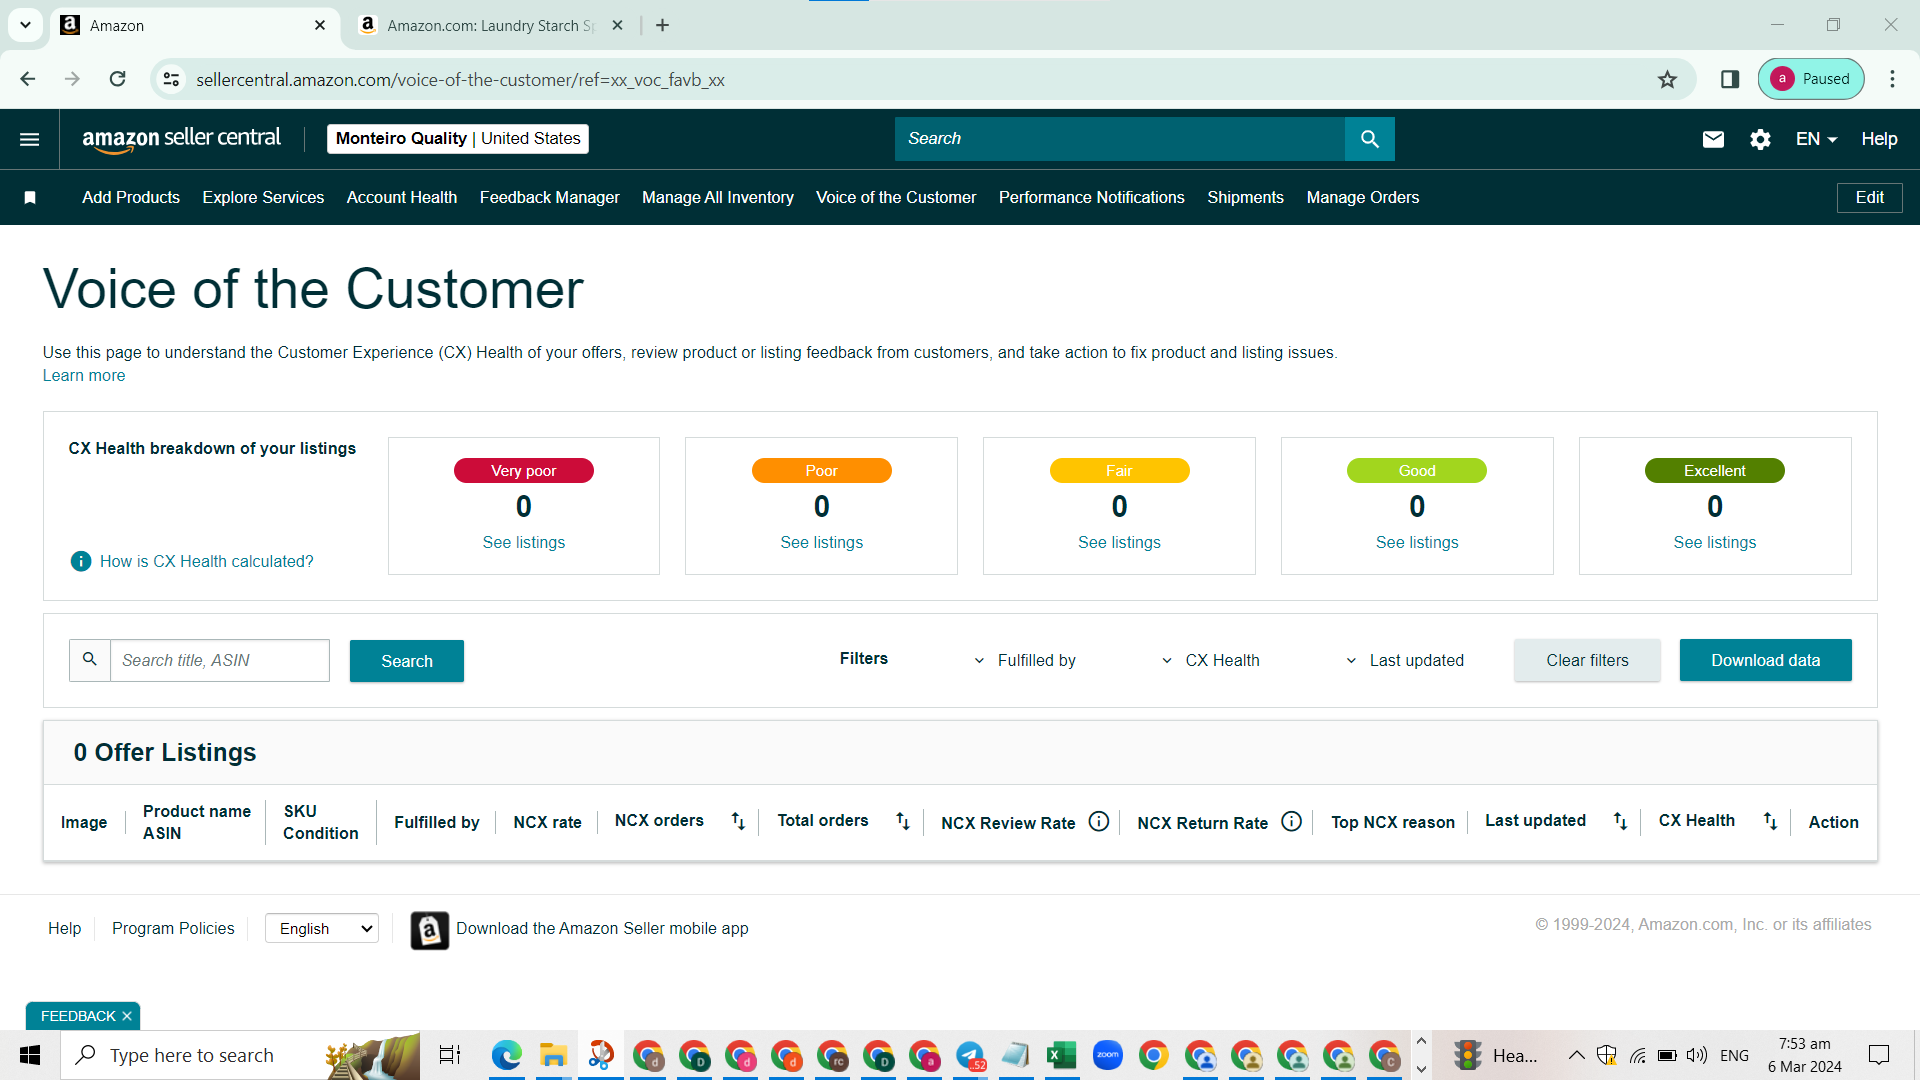The height and width of the screenshot is (1080, 1920).
Task: Open the Windows notification center
Action: [1879, 1055]
